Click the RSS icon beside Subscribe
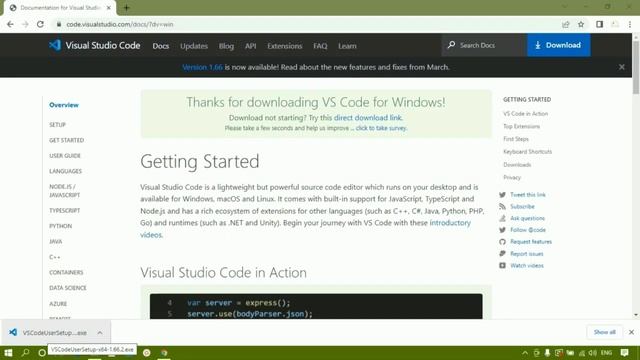 [x=502, y=207]
